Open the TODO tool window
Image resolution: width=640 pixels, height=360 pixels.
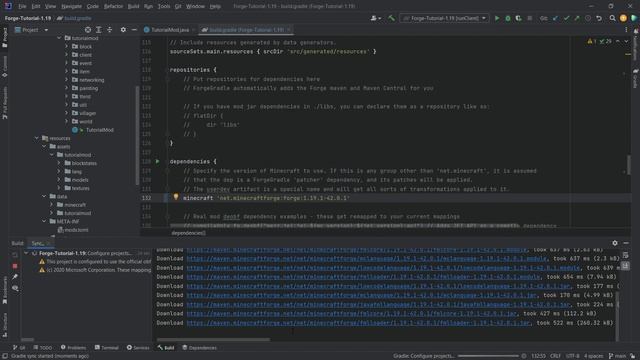pyautogui.click(x=42, y=348)
